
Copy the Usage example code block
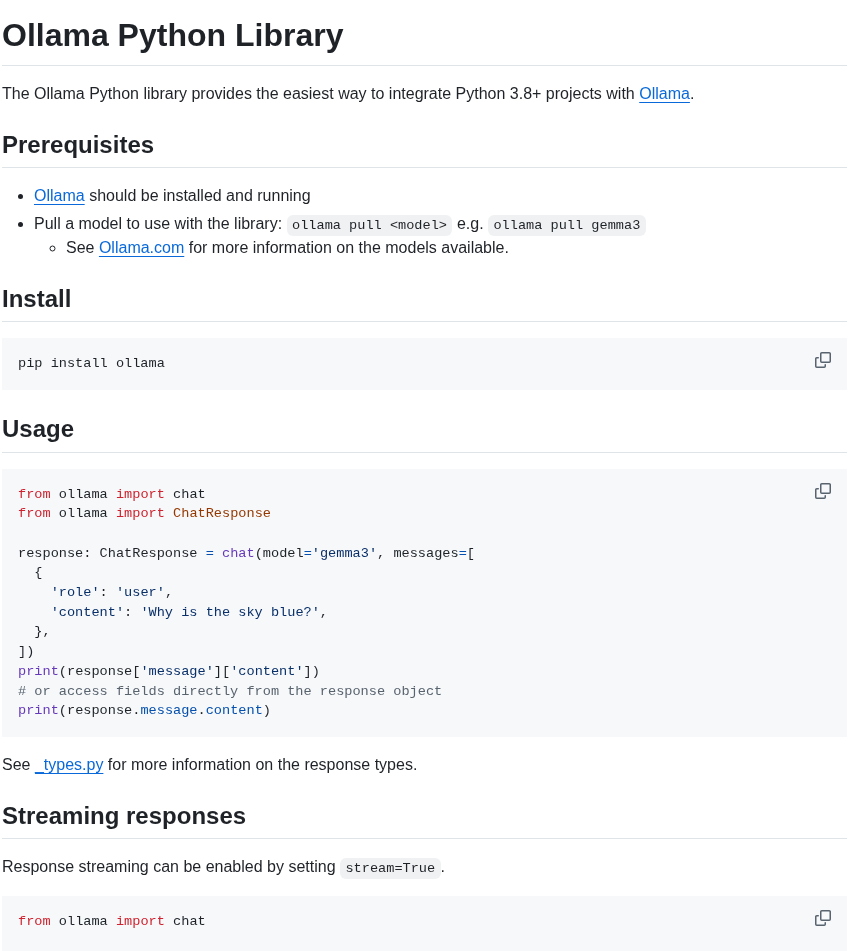coord(823,491)
